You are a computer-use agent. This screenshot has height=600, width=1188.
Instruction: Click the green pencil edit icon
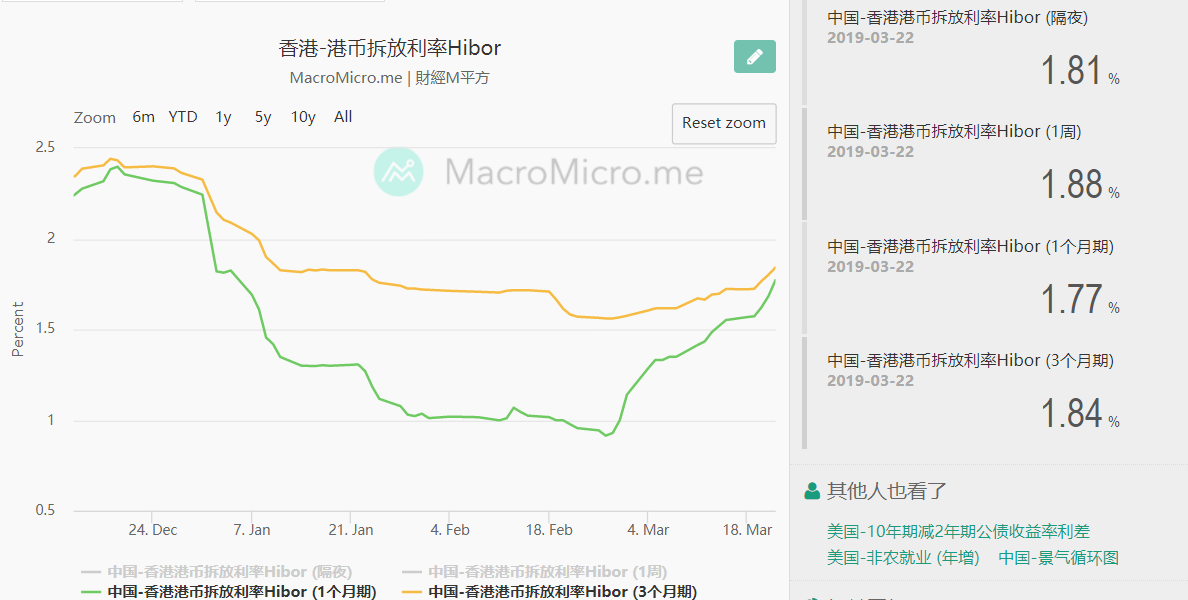pos(755,57)
